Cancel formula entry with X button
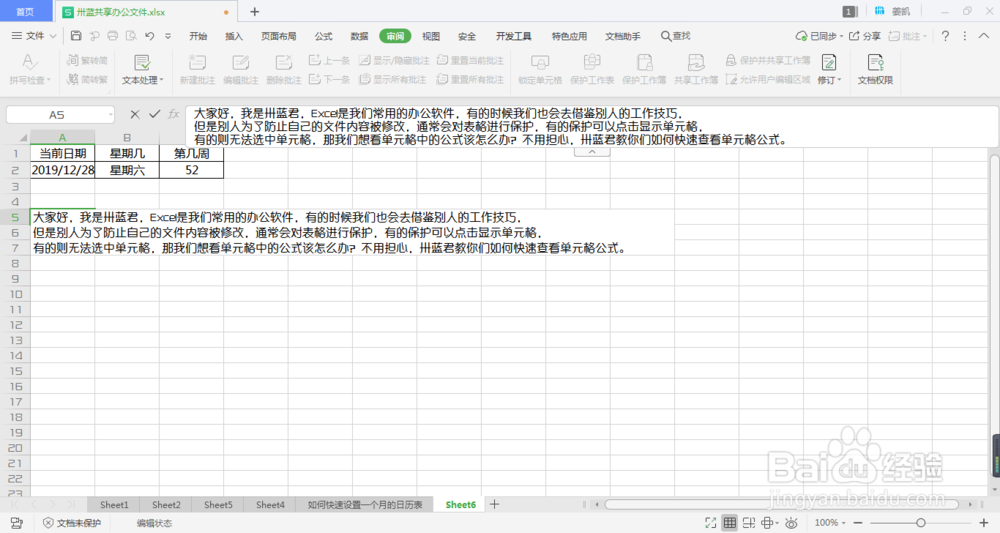1000x533 pixels. click(135, 114)
